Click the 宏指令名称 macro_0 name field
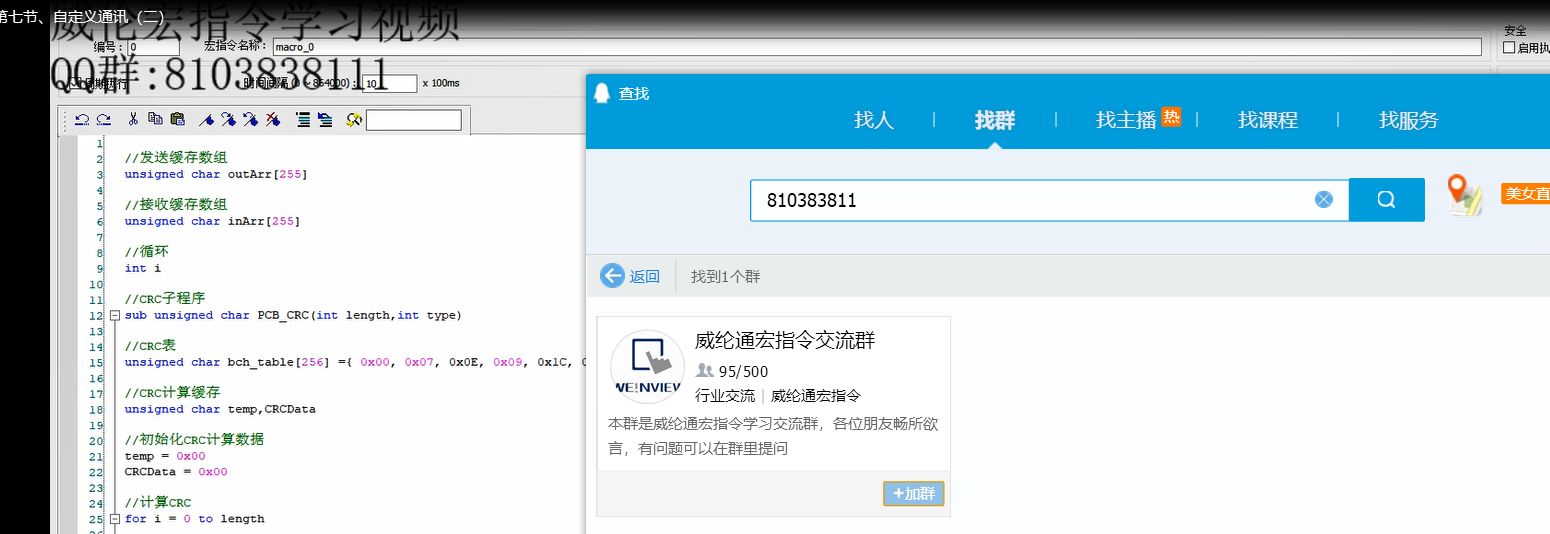 (876, 47)
